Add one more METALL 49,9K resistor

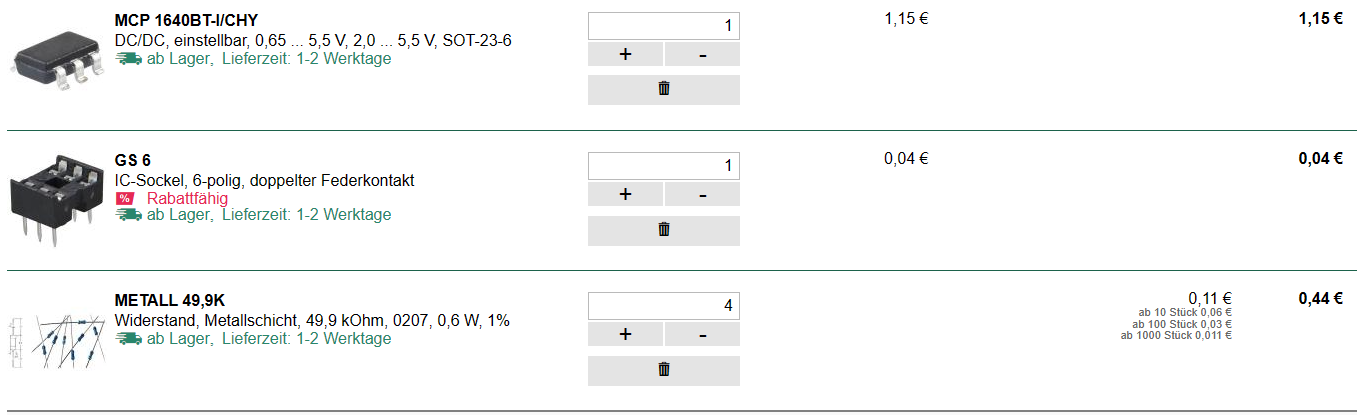coord(625,334)
